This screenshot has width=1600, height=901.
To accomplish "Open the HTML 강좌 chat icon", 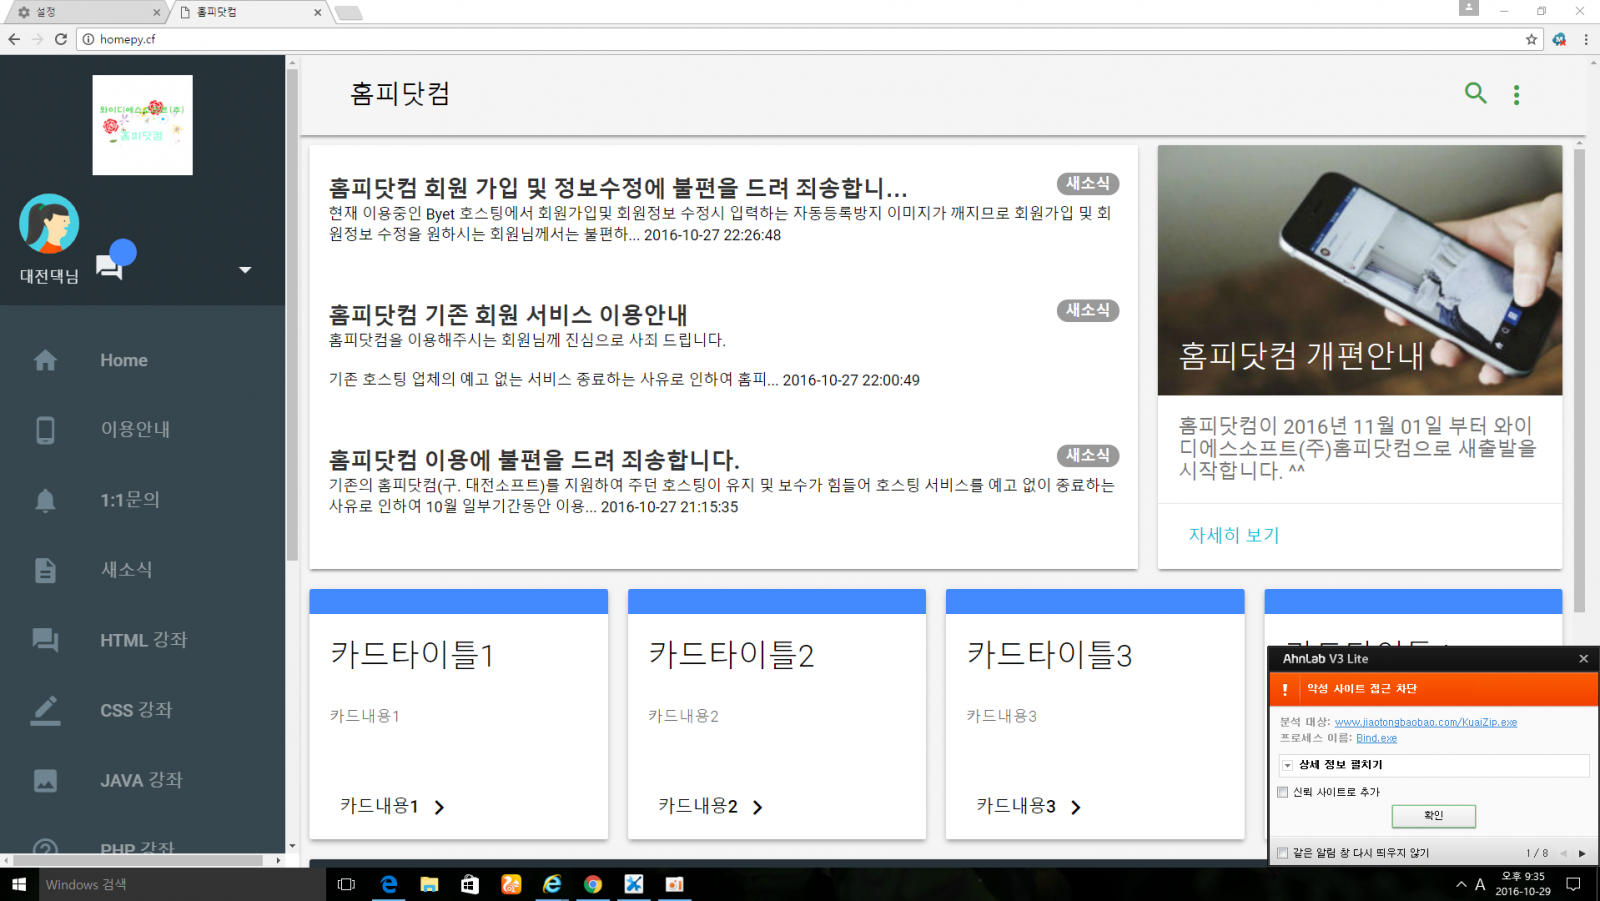I will [46, 640].
